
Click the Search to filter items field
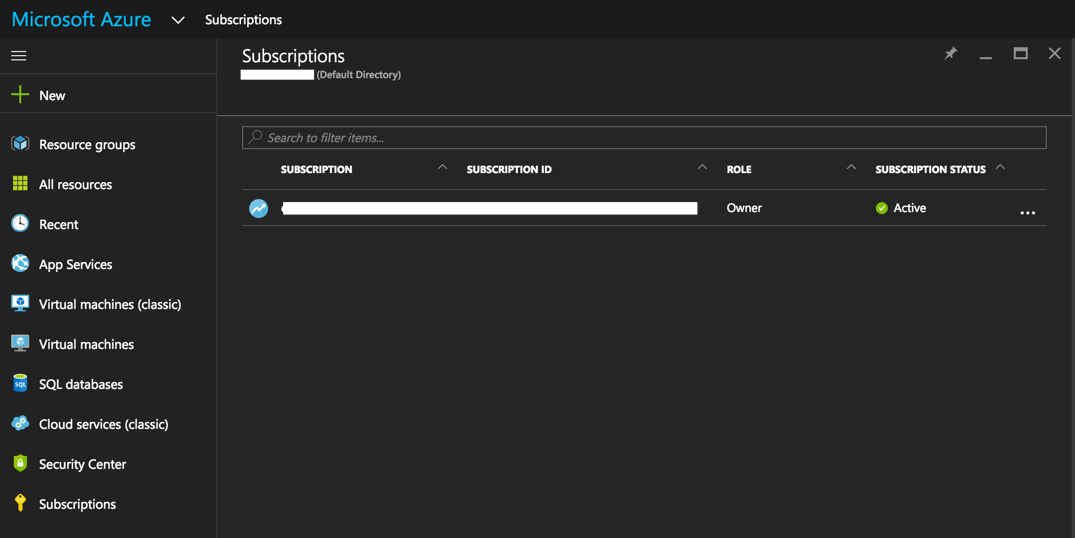click(x=644, y=138)
